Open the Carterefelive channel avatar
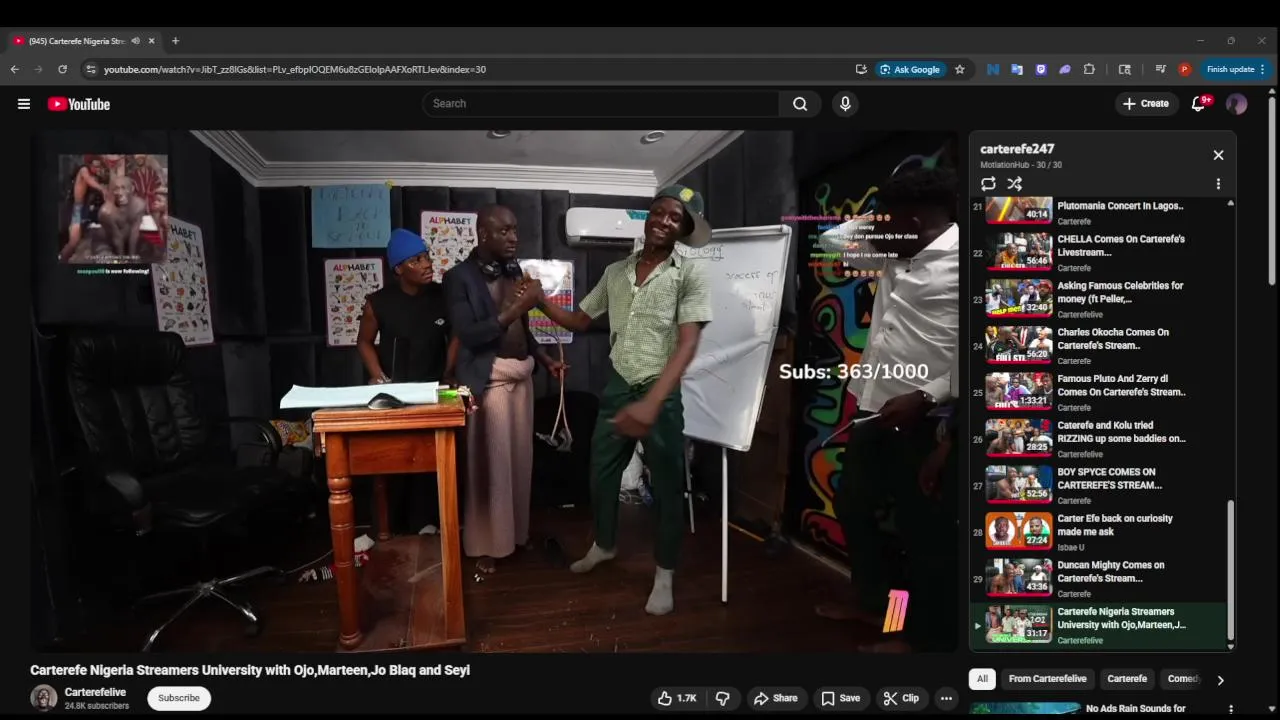The image size is (1280, 720). [44, 698]
